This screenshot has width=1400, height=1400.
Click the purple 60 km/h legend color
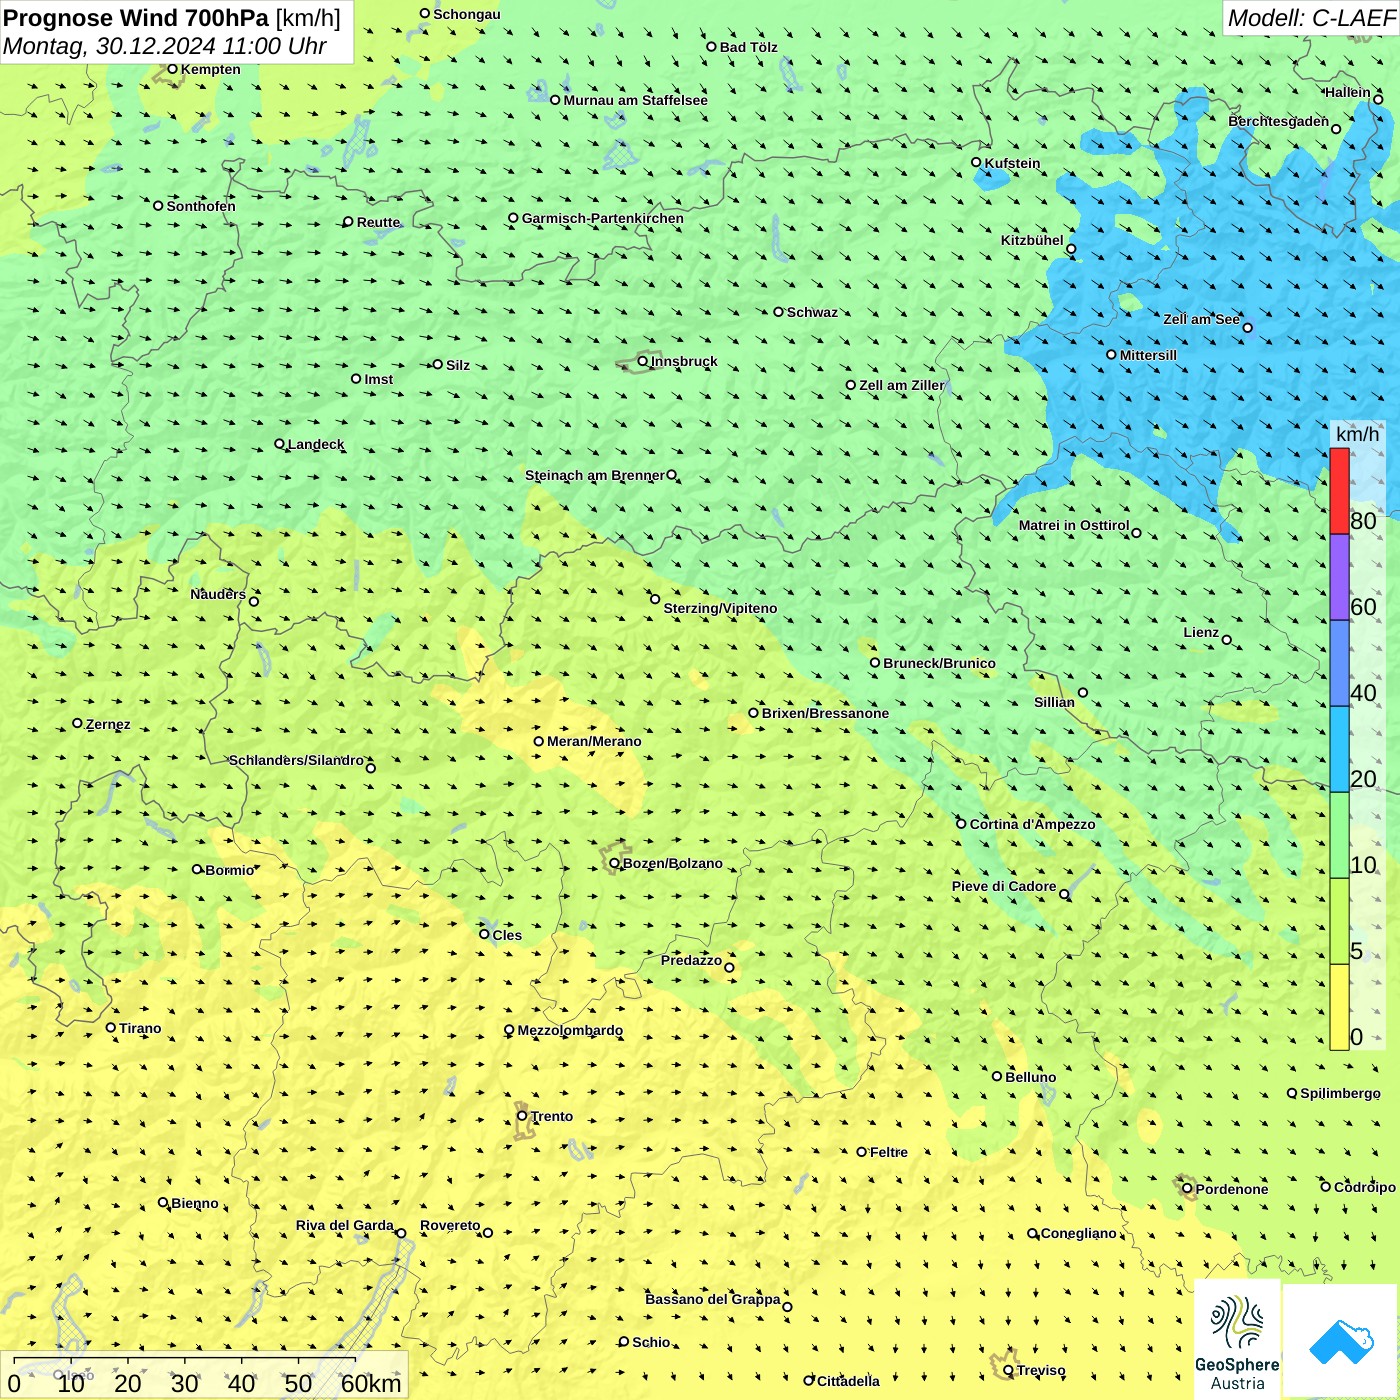(1339, 578)
